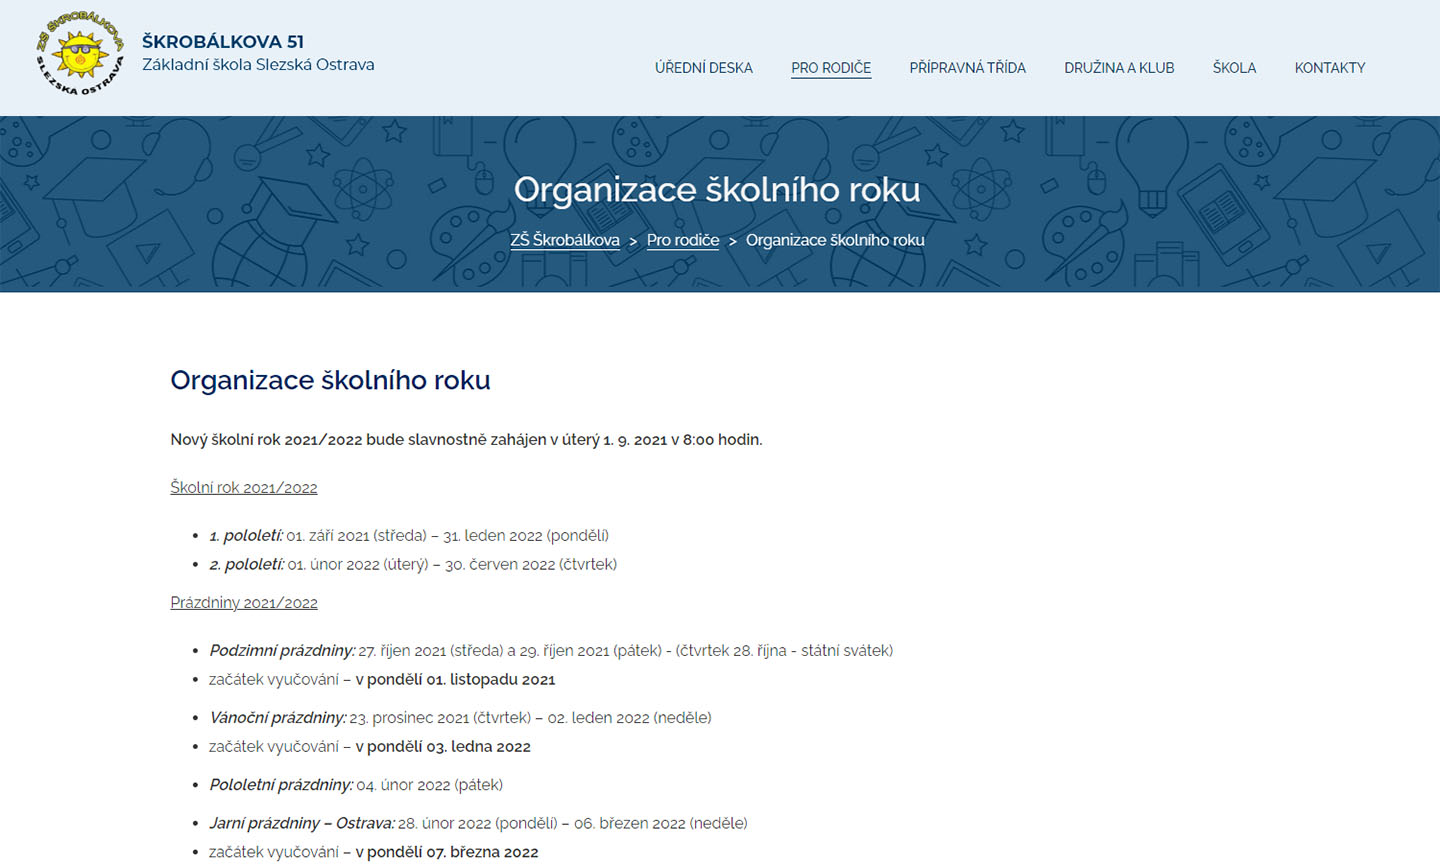Image resolution: width=1440 pixels, height=864 pixels.
Task: Follow the Pro rodiče breadcrumb link
Action: (683, 240)
